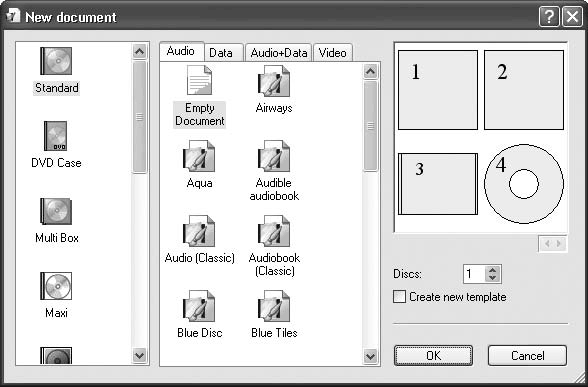This screenshot has width=588, height=387.
Task: Confirm with the OK button
Action: coord(434,356)
